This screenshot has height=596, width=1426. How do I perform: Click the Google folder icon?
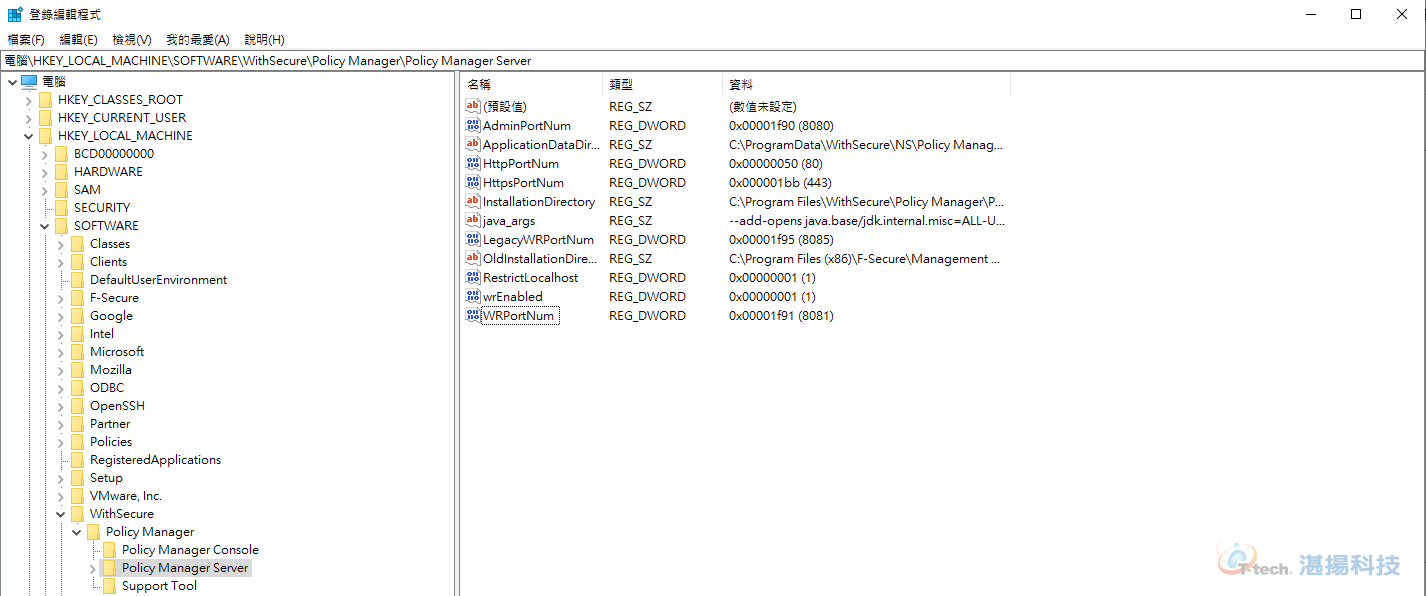[77, 316]
